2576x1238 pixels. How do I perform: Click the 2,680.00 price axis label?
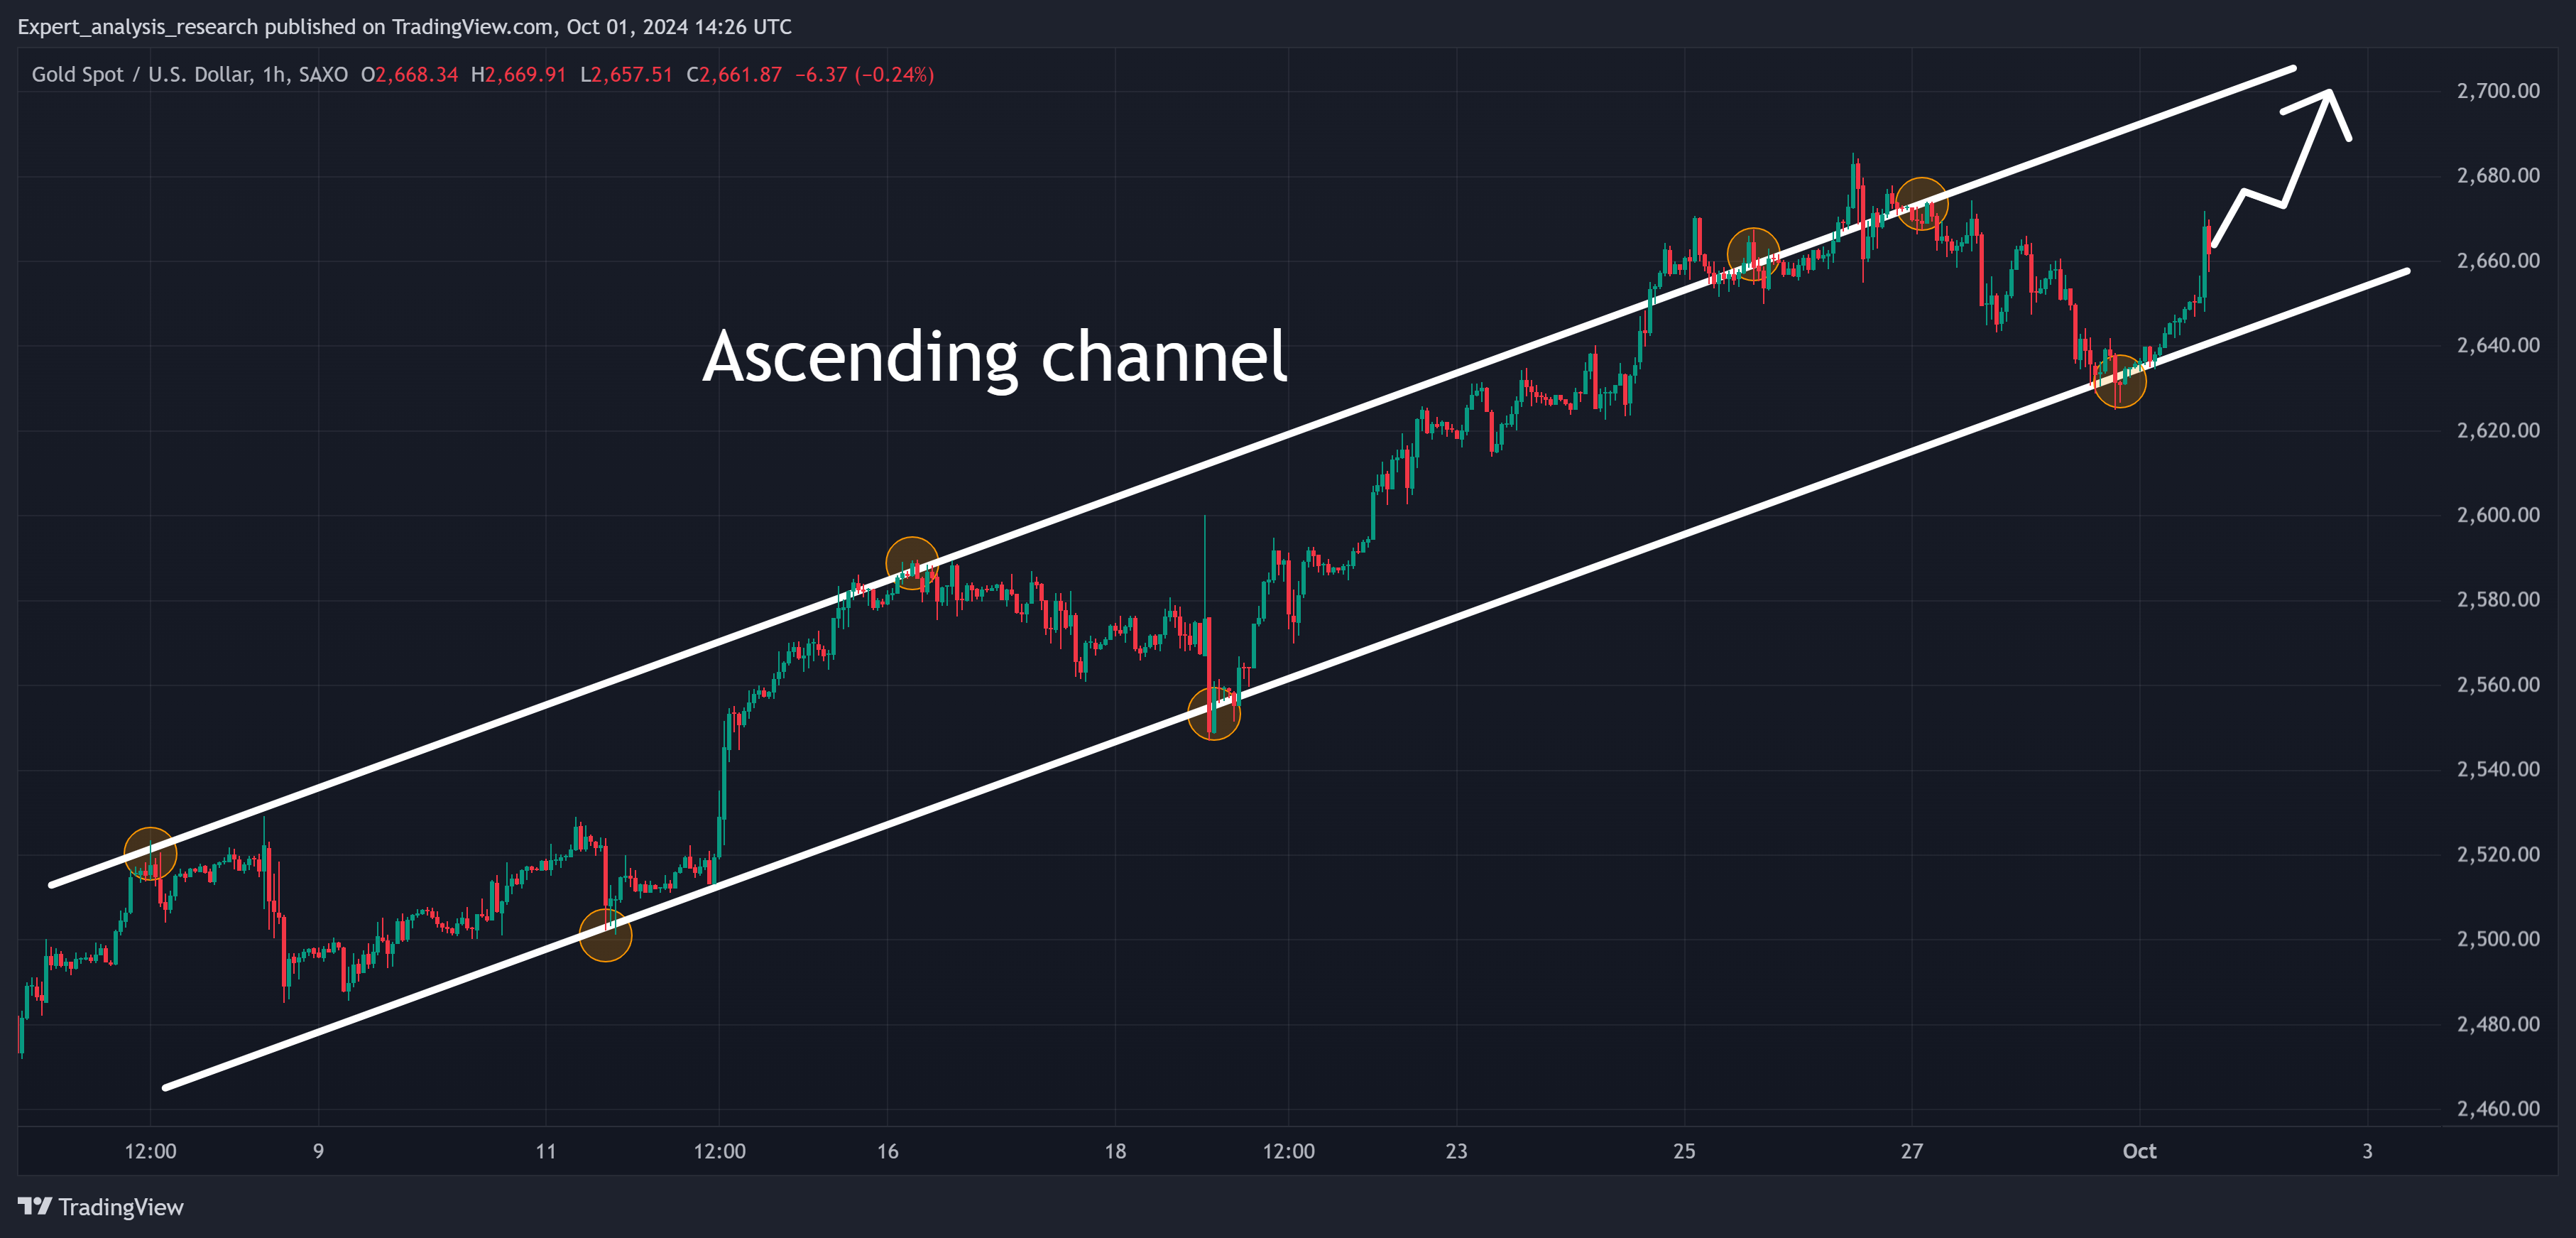click(2498, 176)
